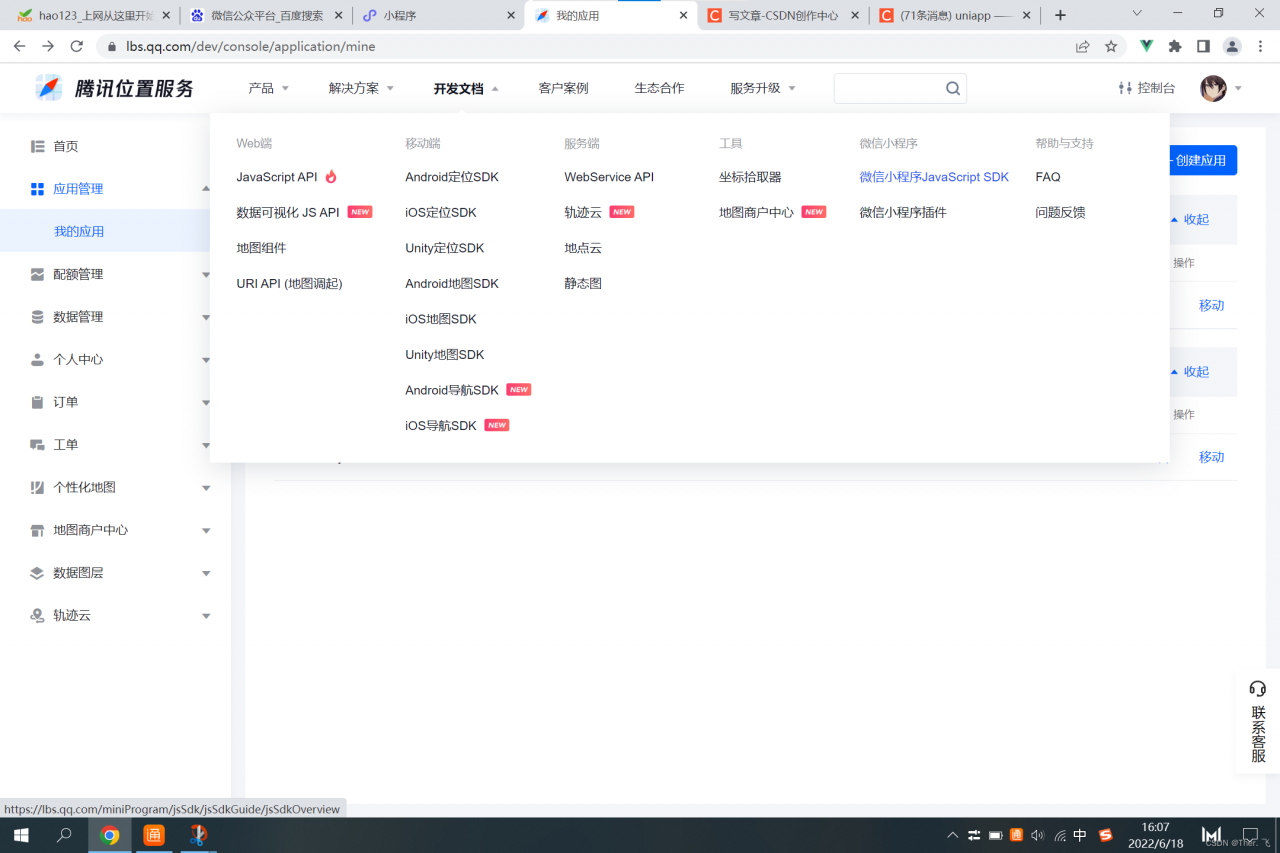Bookmark this page with star icon
The image size is (1280, 853).
[x=1111, y=46]
